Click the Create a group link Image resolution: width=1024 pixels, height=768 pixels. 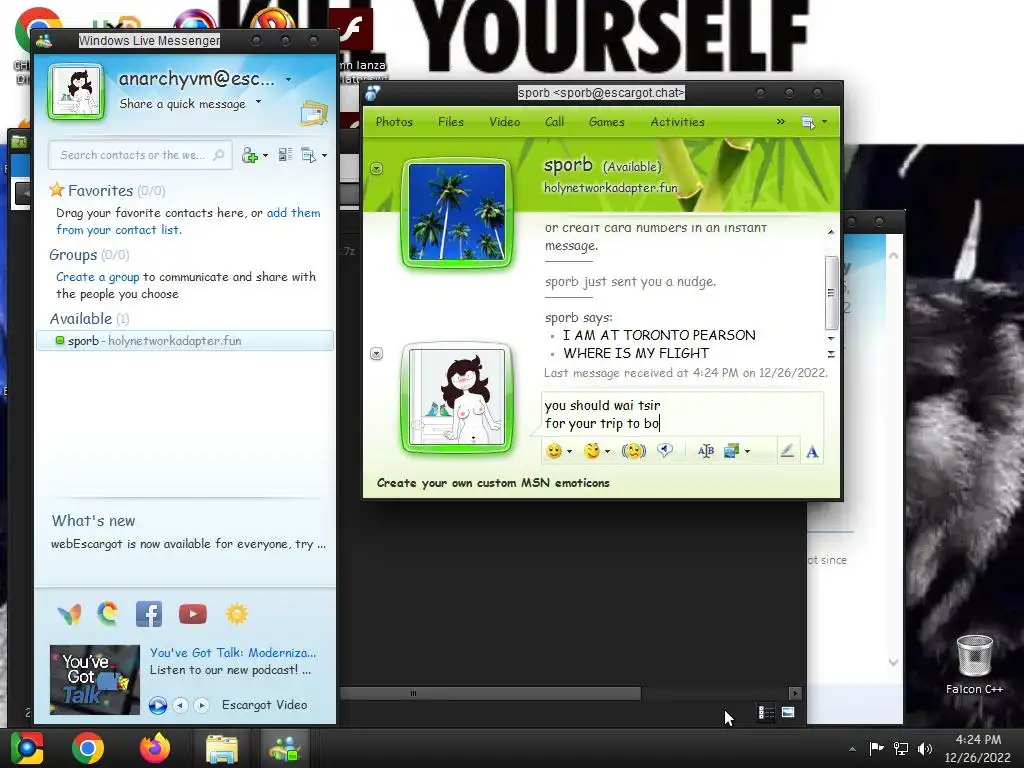click(97, 277)
